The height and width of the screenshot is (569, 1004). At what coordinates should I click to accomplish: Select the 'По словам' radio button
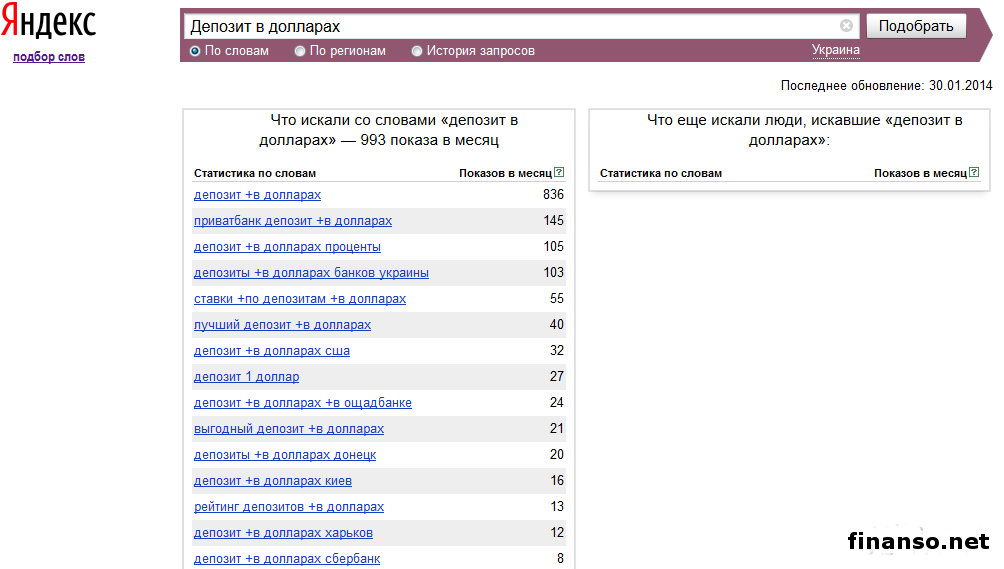coord(195,51)
